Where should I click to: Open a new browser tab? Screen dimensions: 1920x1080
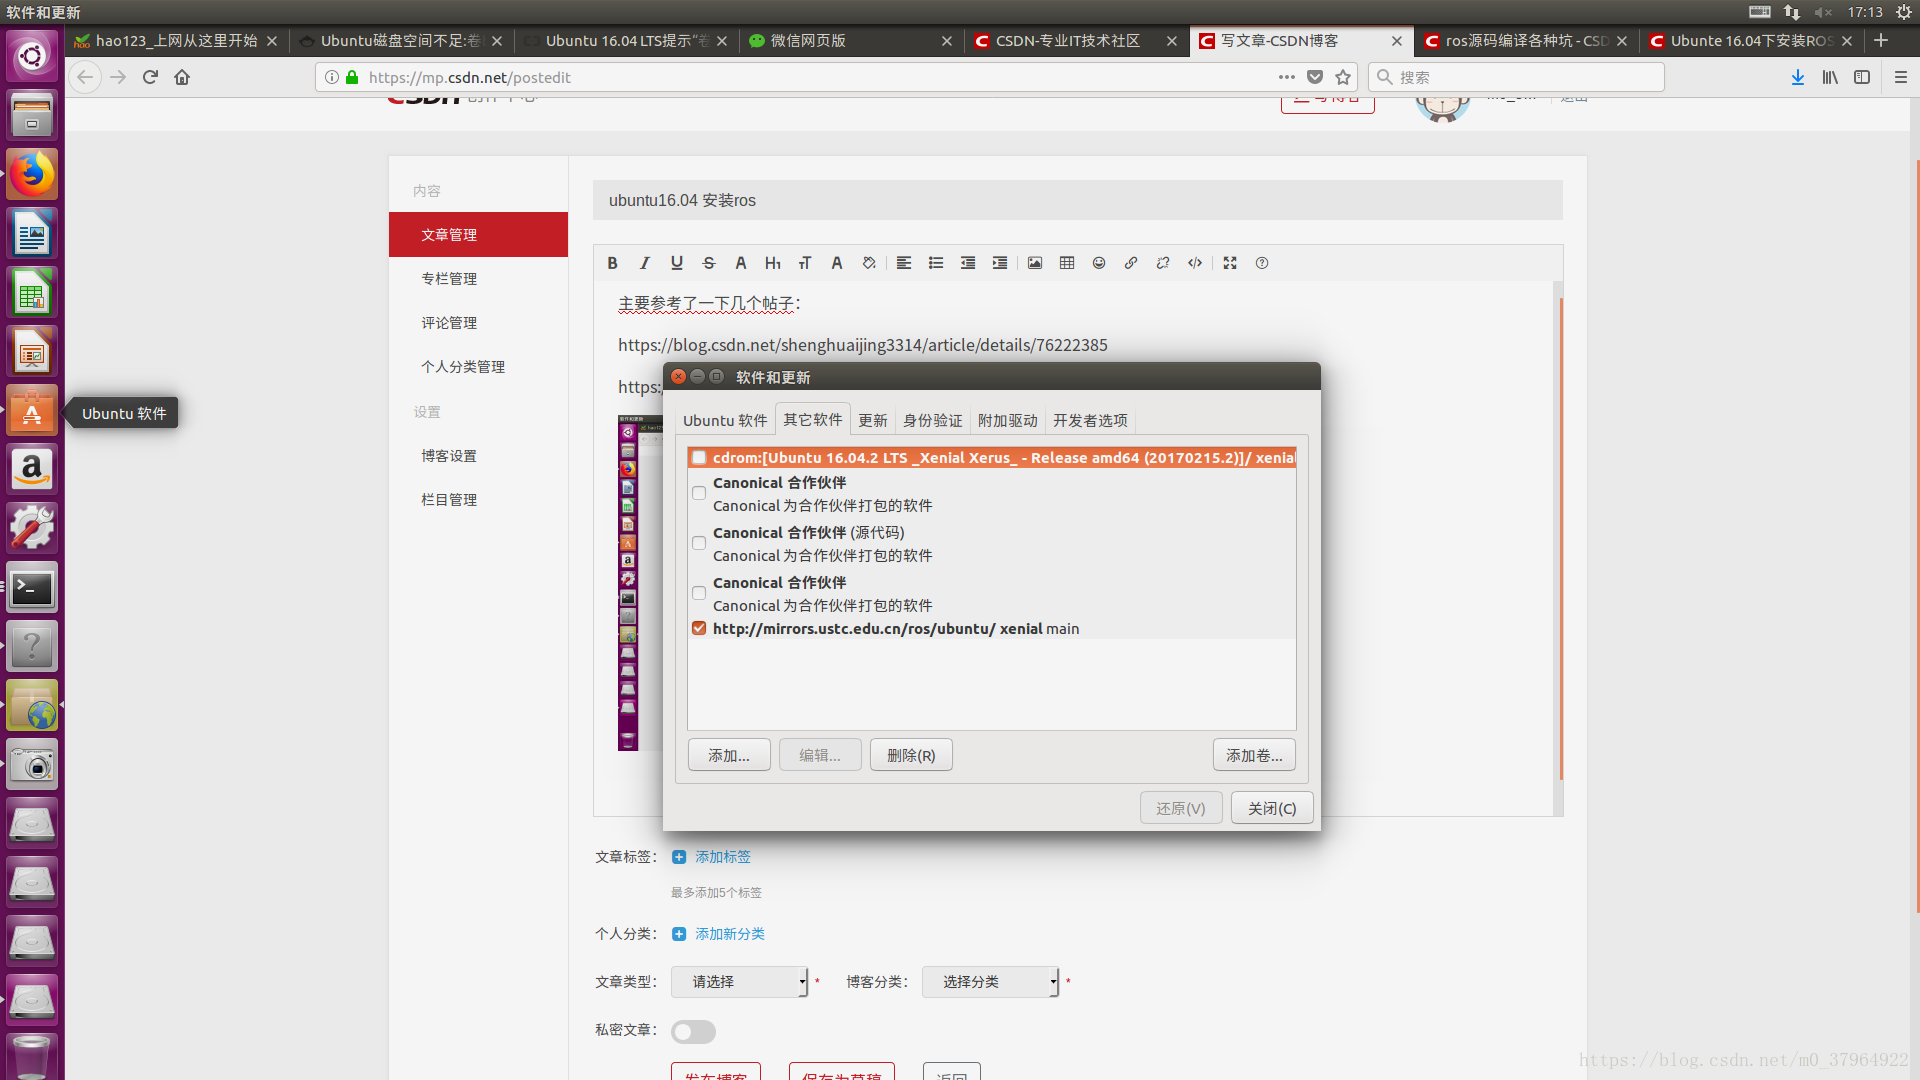tap(1881, 41)
